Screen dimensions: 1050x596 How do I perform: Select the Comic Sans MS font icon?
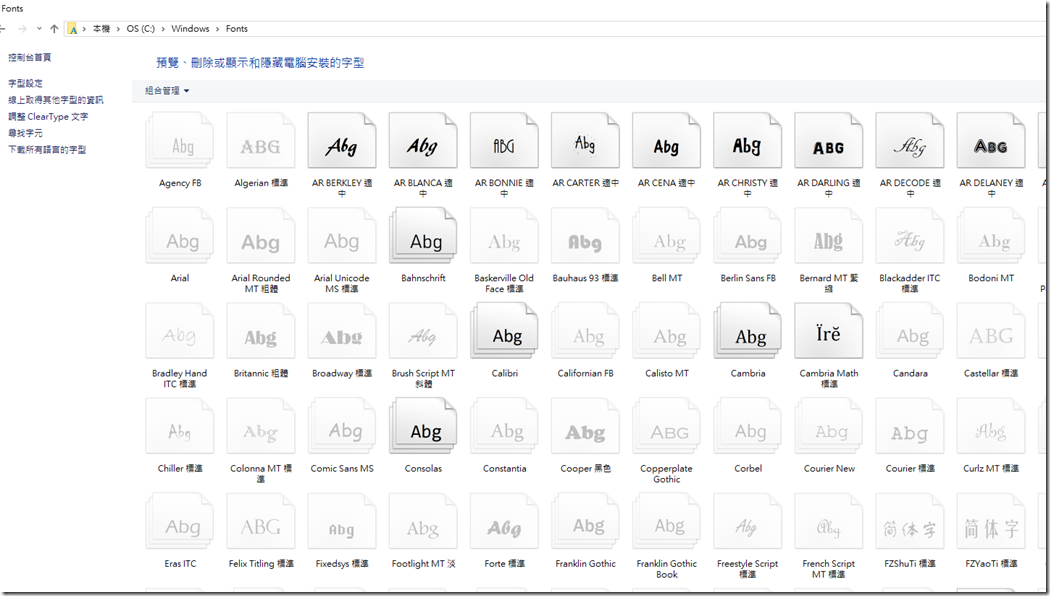pos(342,426)
